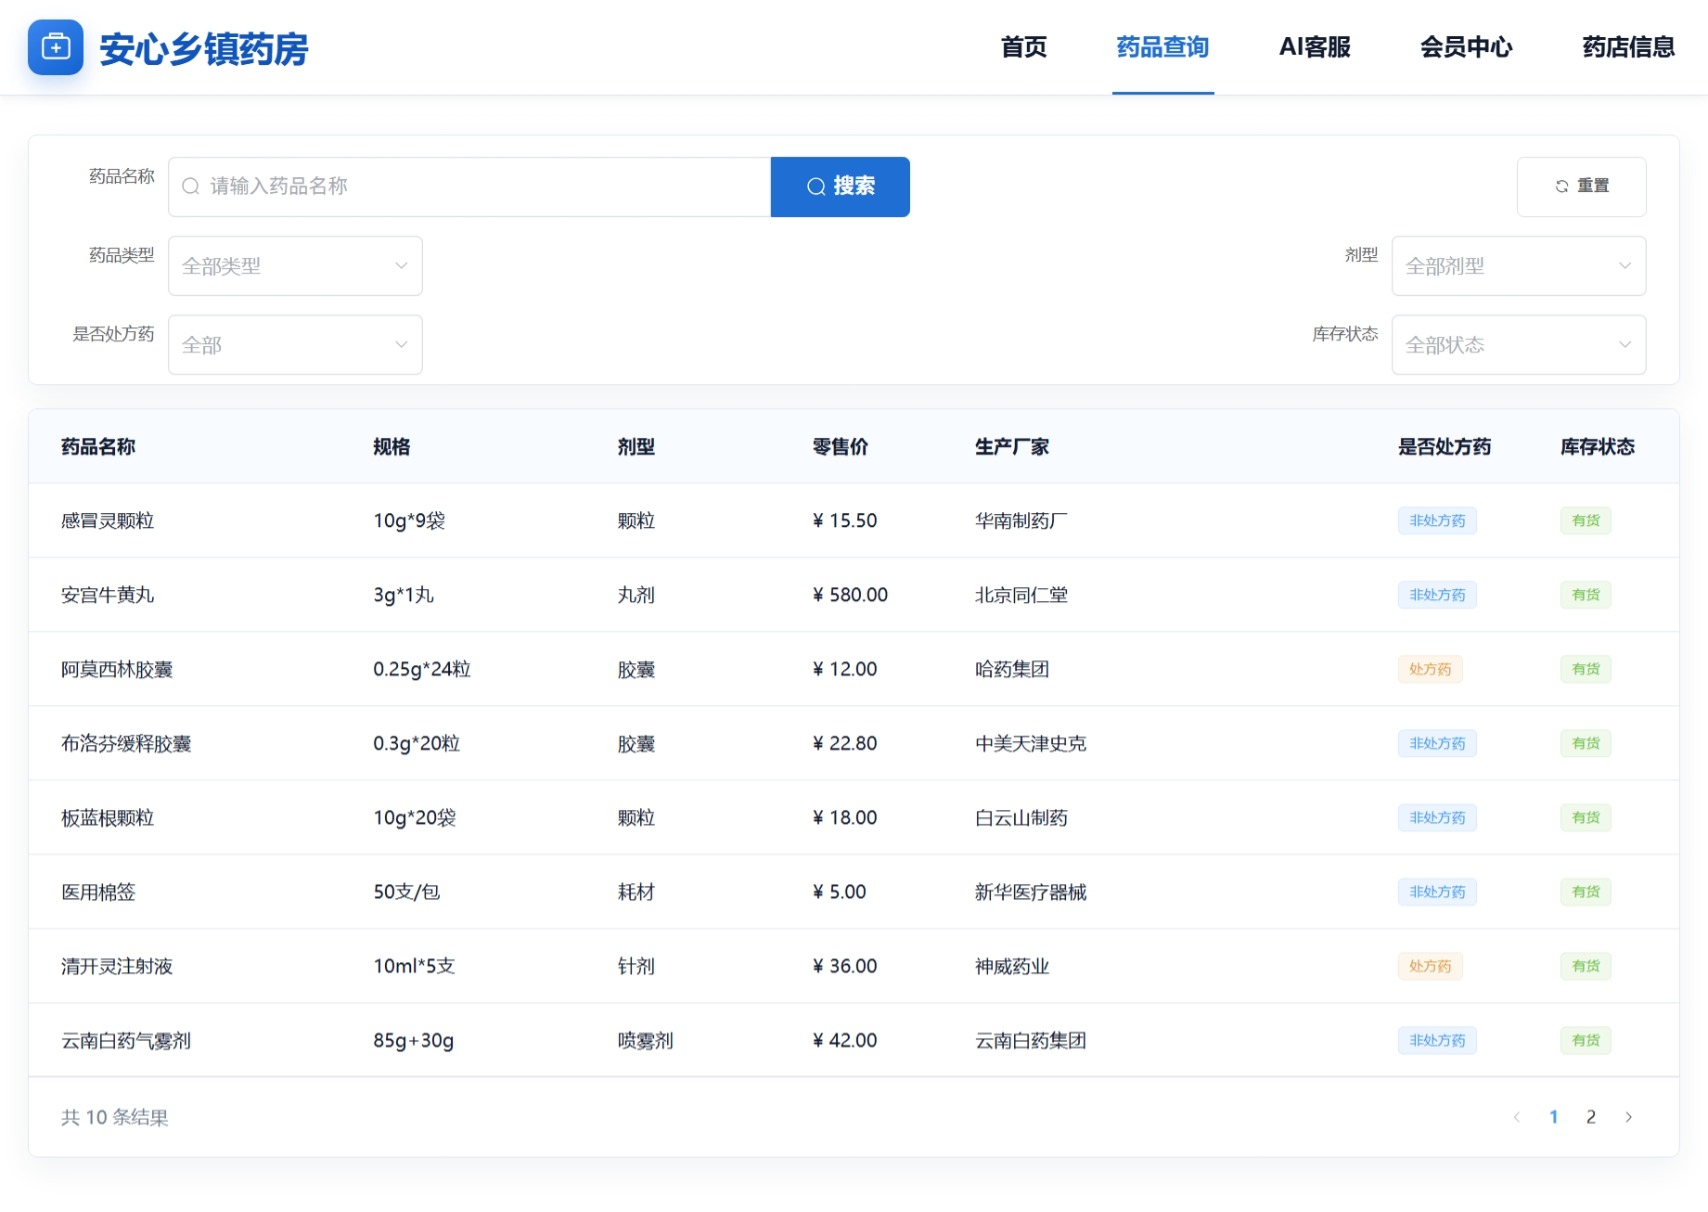Select the 感冒灵颗粒 drug name
This screenshot has width=1708, height=1212.
pyautogui.click(x=107, y=521)
